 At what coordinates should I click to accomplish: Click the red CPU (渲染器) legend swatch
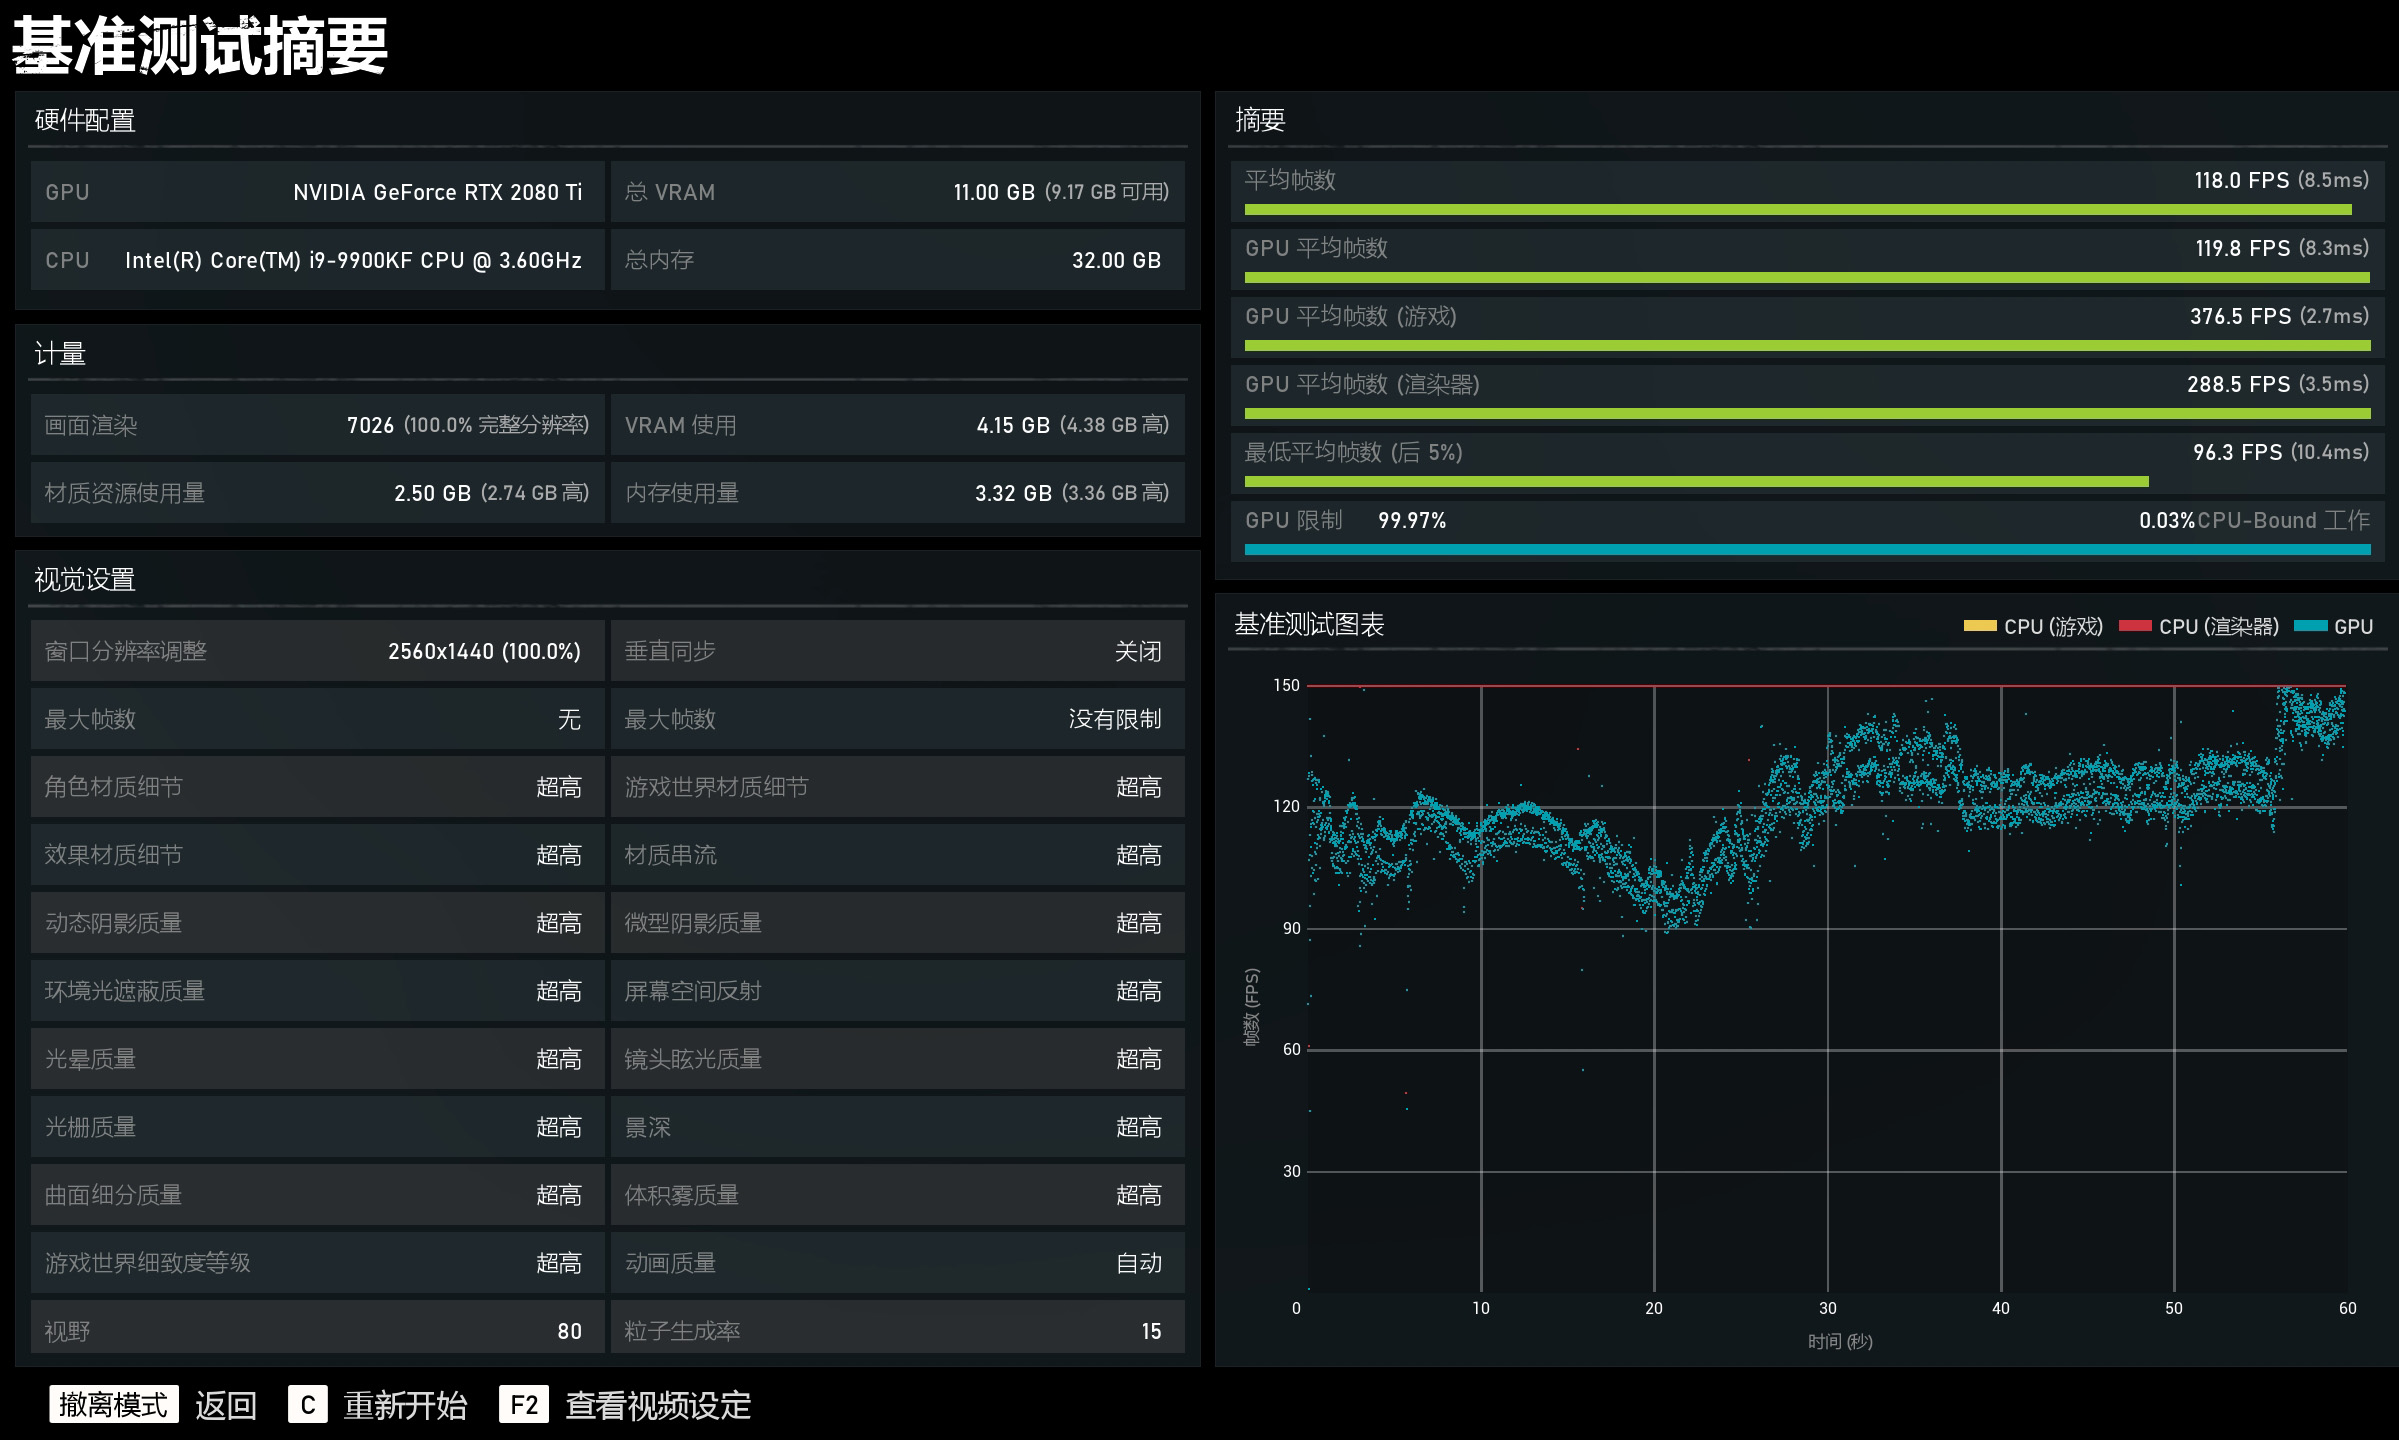tap(2134, 626)
